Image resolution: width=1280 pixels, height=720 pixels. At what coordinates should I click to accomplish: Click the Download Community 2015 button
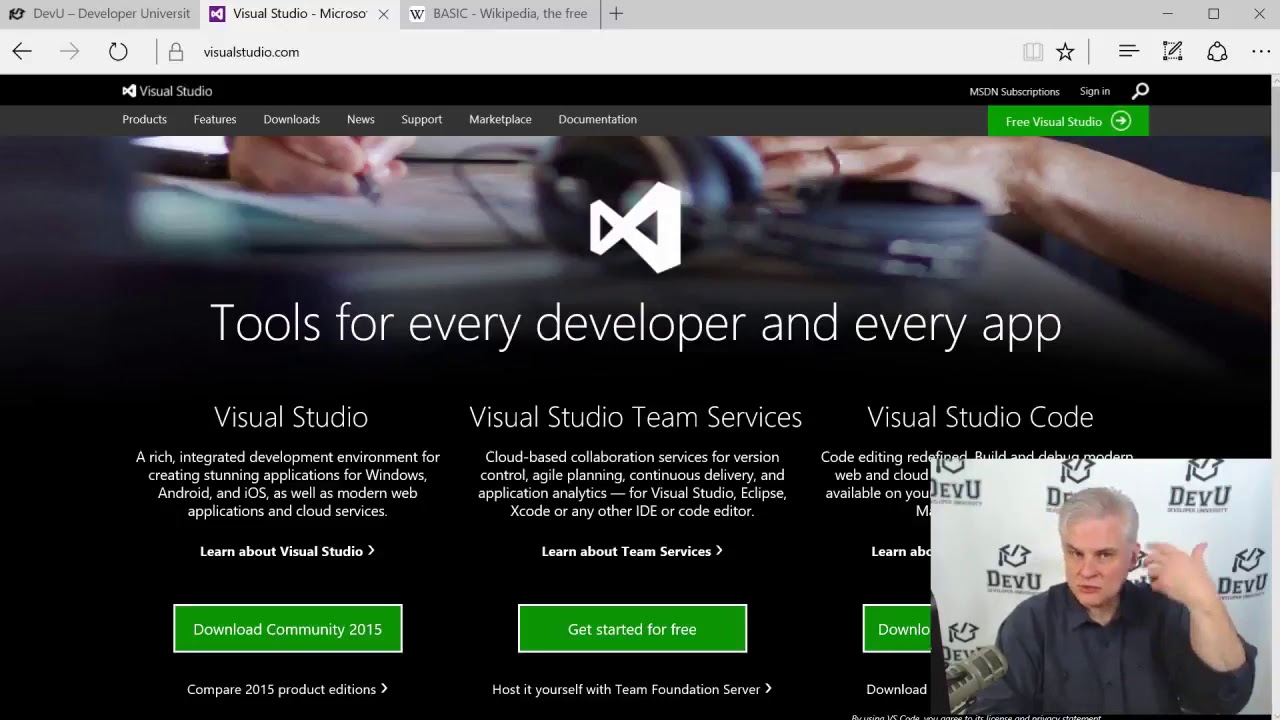[288, 629]
